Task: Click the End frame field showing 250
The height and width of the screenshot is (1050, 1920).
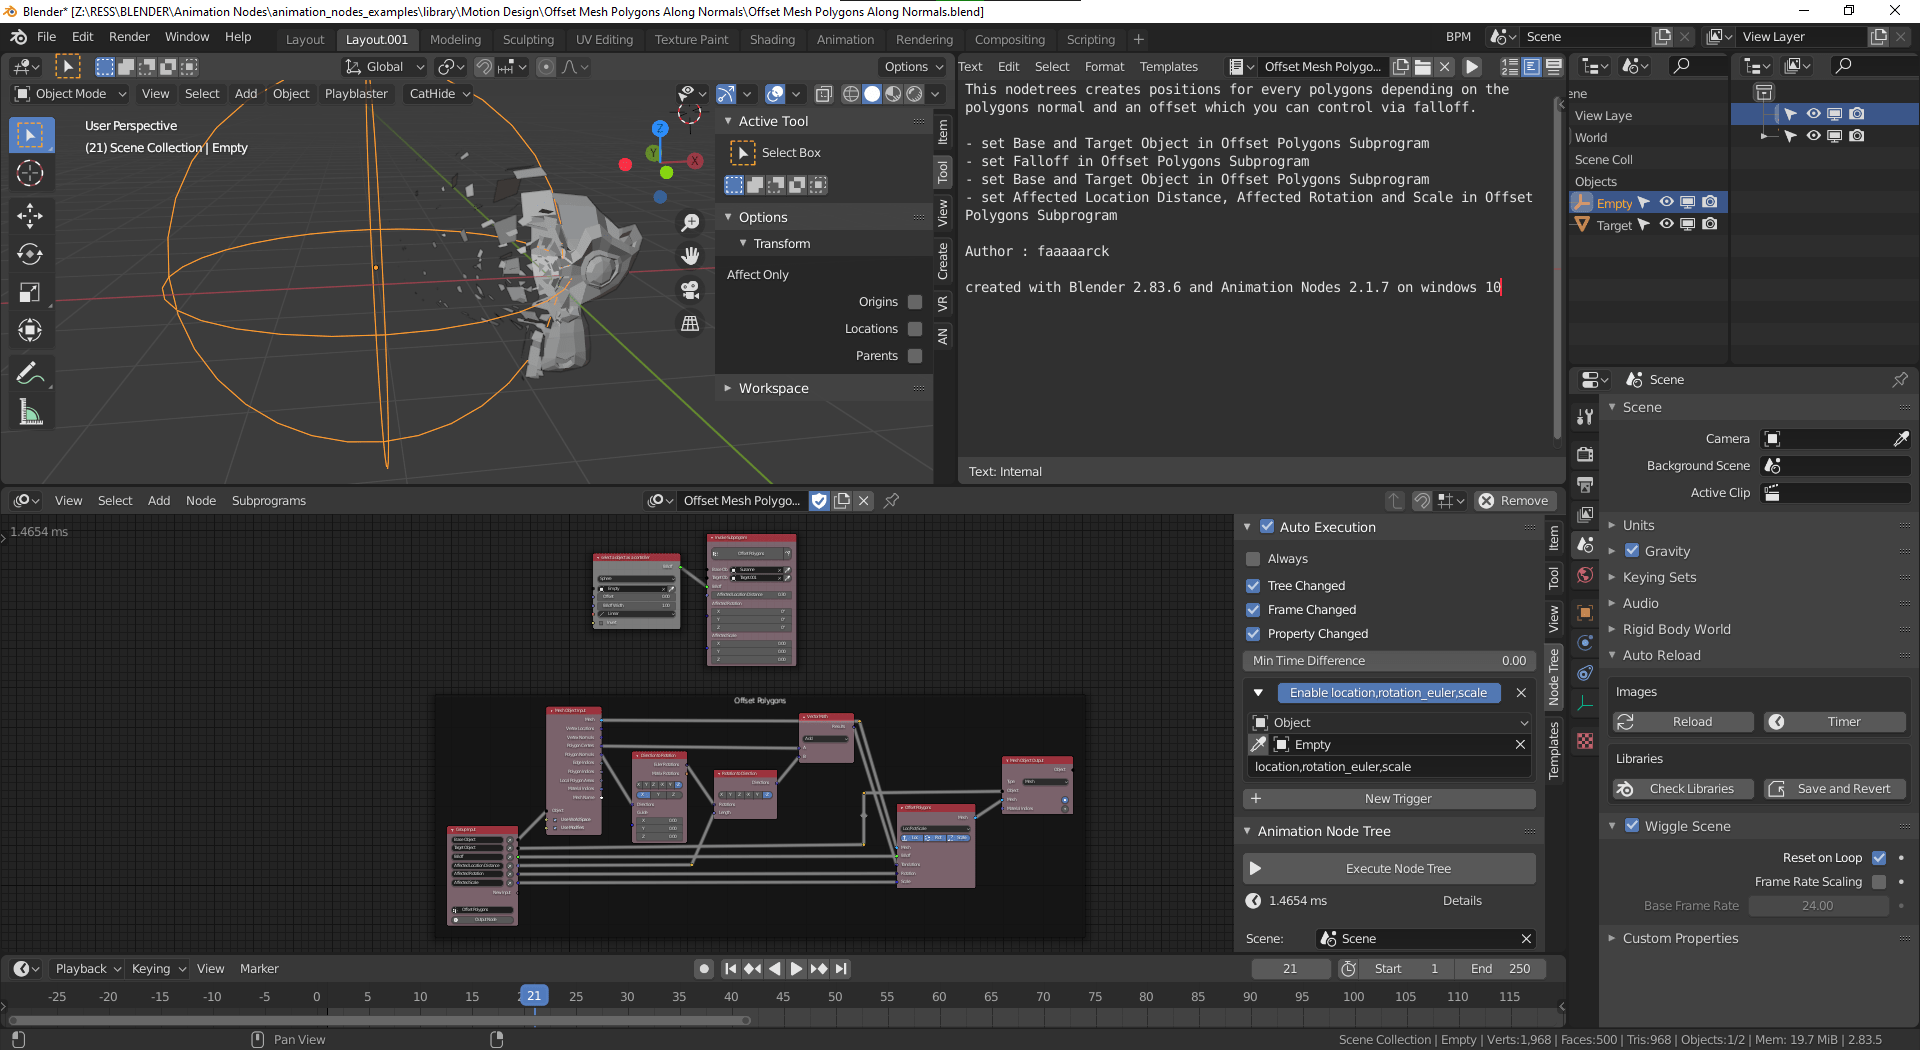Action: tap(1502, 968)
